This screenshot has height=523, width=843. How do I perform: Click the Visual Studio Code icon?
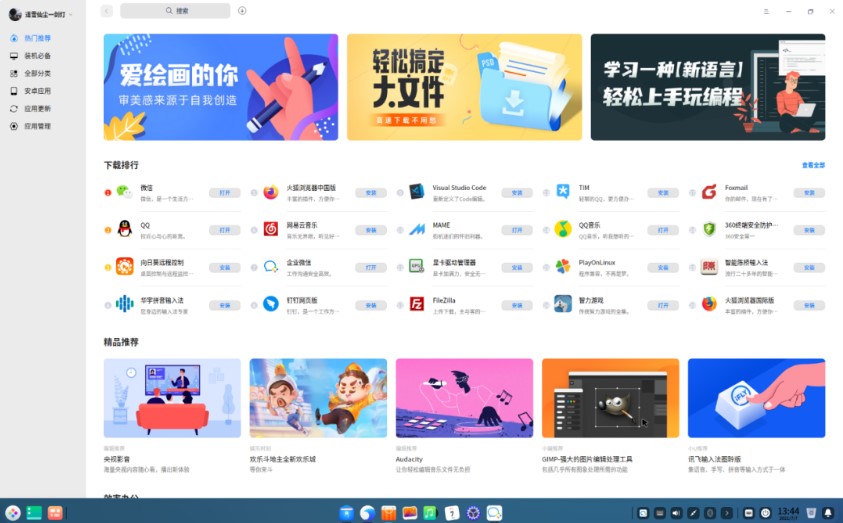pos(417,192)
